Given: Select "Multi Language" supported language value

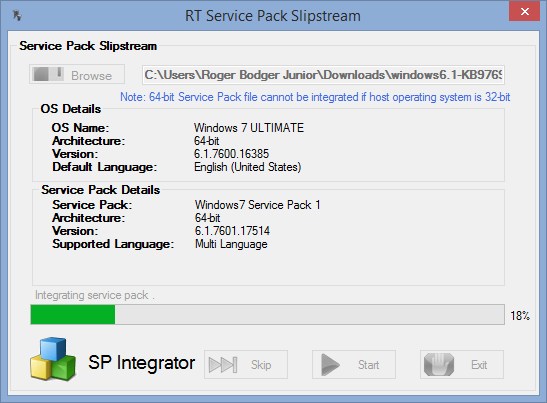Looking at the screenshot, I should [231, 244].
